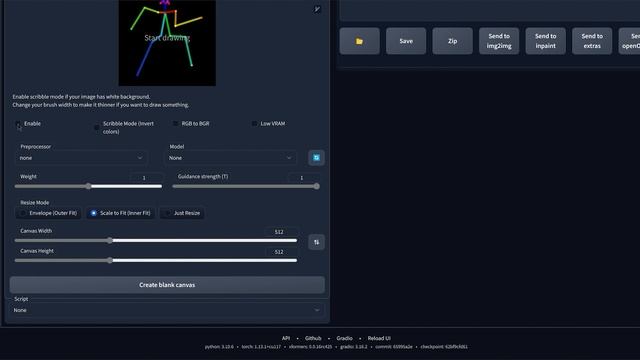Click the Canvas Height slider handle
Image resolution: width=640 pixels, height=360 pixels.
click(110, 260)
